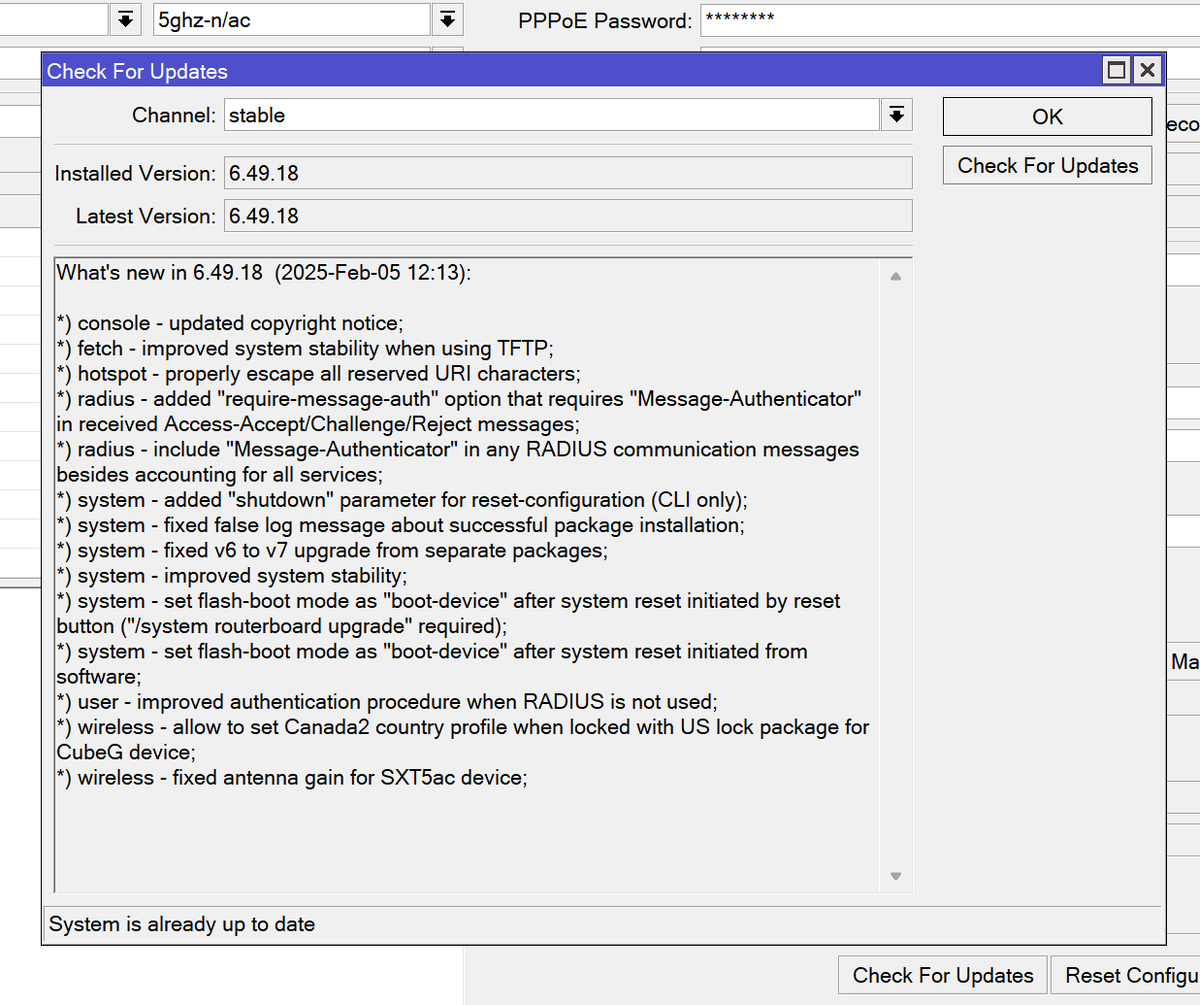Viewport: 1200px width, 1005px height.
Task: Select the Channel field showing stable
Action: (552, 115)
